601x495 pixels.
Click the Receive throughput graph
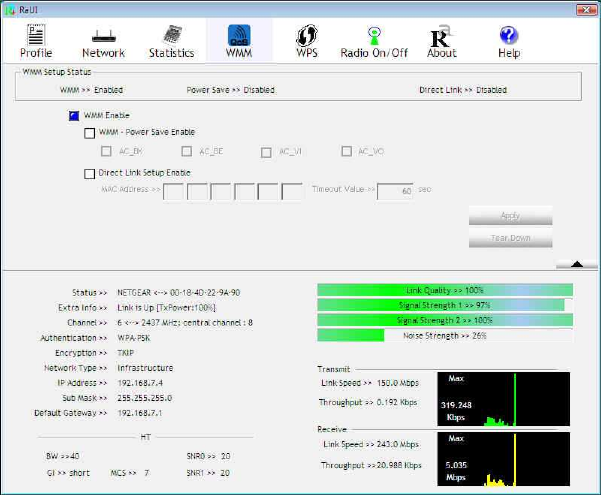point(504,459)
